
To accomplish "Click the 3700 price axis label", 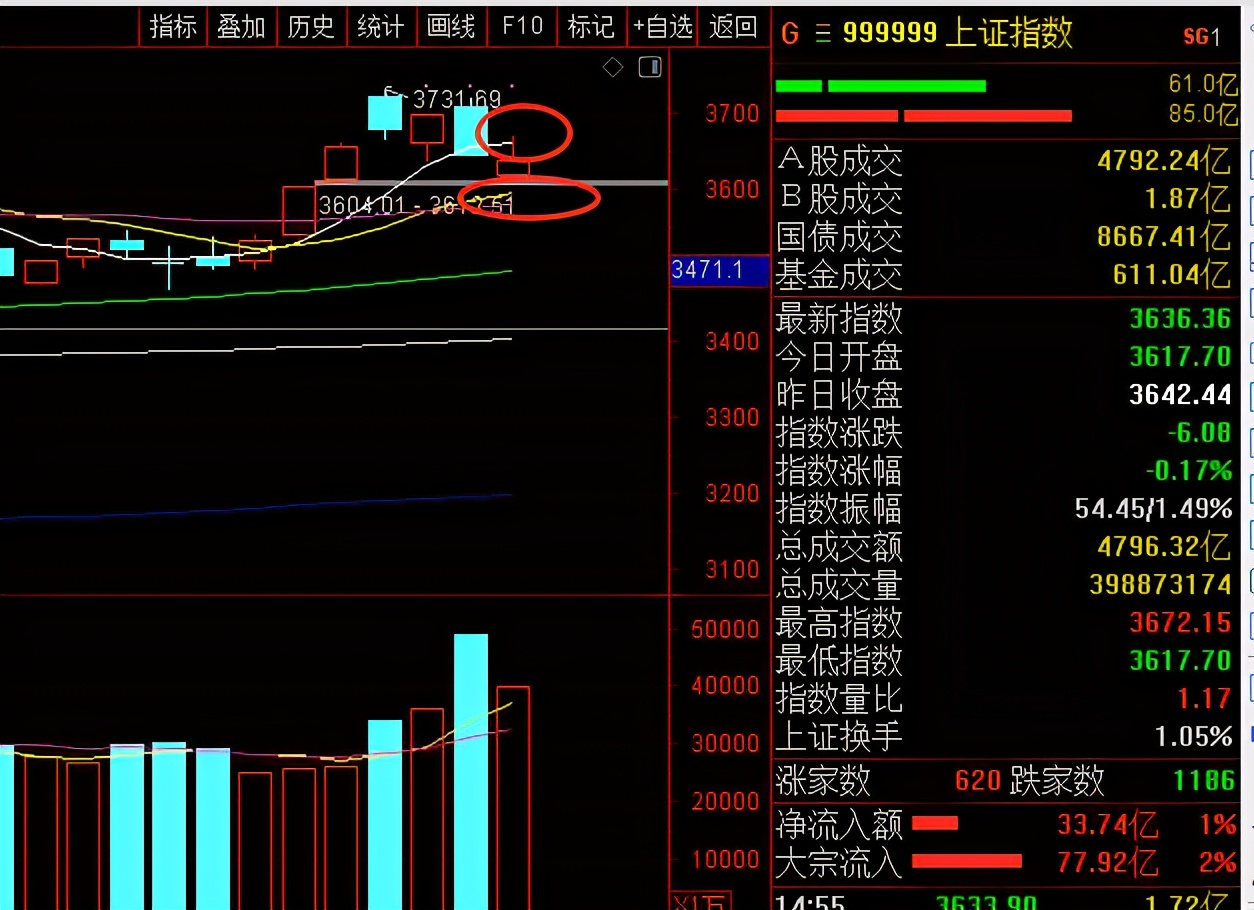I will pyautogui.click(x=732, y=114).
